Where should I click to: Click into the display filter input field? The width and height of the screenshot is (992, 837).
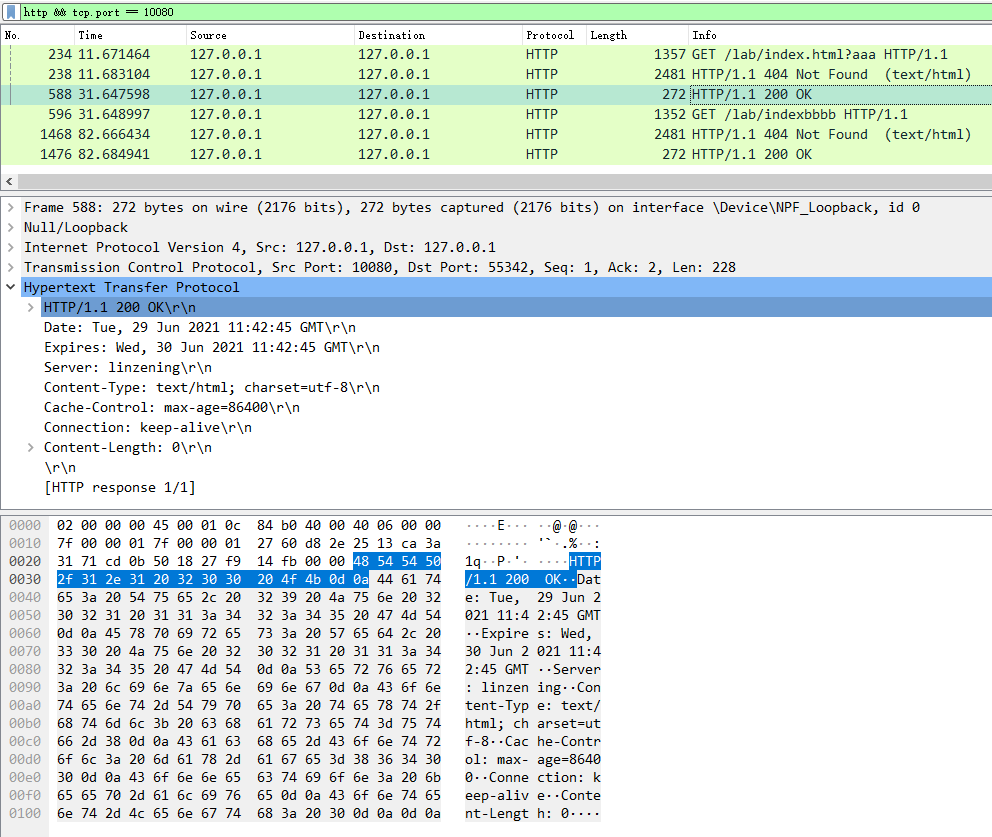point(500,11)
